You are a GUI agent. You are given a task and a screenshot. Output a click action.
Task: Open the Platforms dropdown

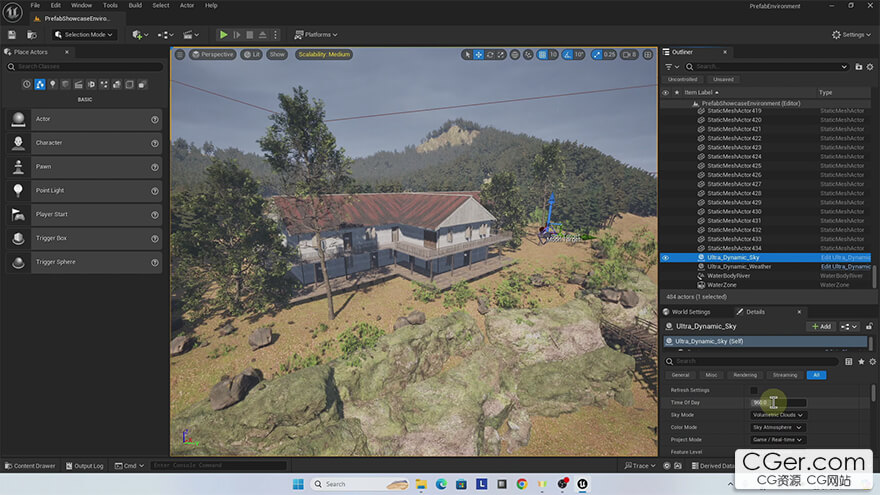[316, 35]
